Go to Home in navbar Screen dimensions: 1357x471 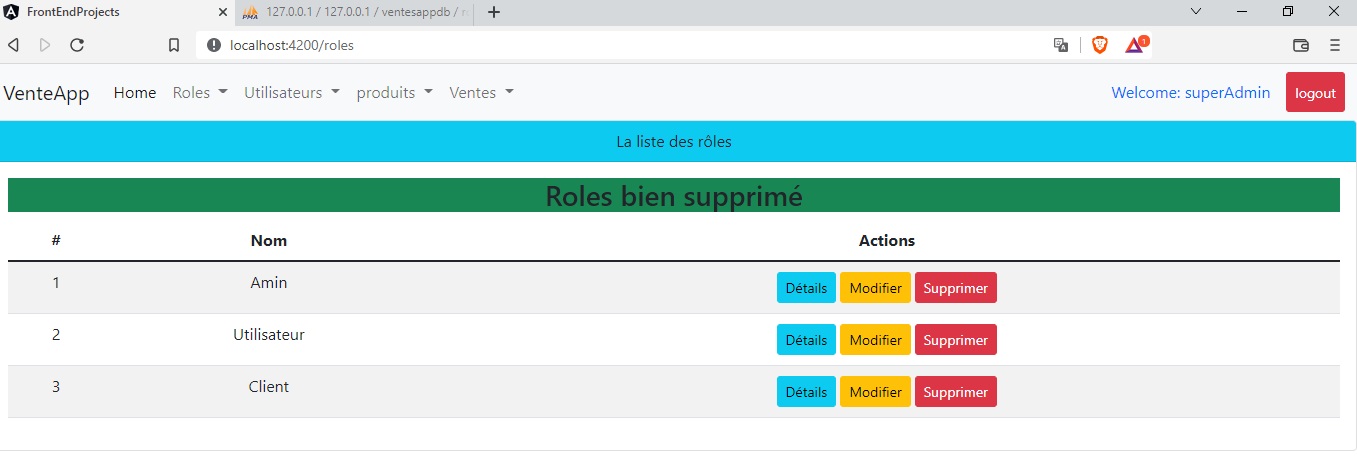pyautogui.click(x=135, y=92)
